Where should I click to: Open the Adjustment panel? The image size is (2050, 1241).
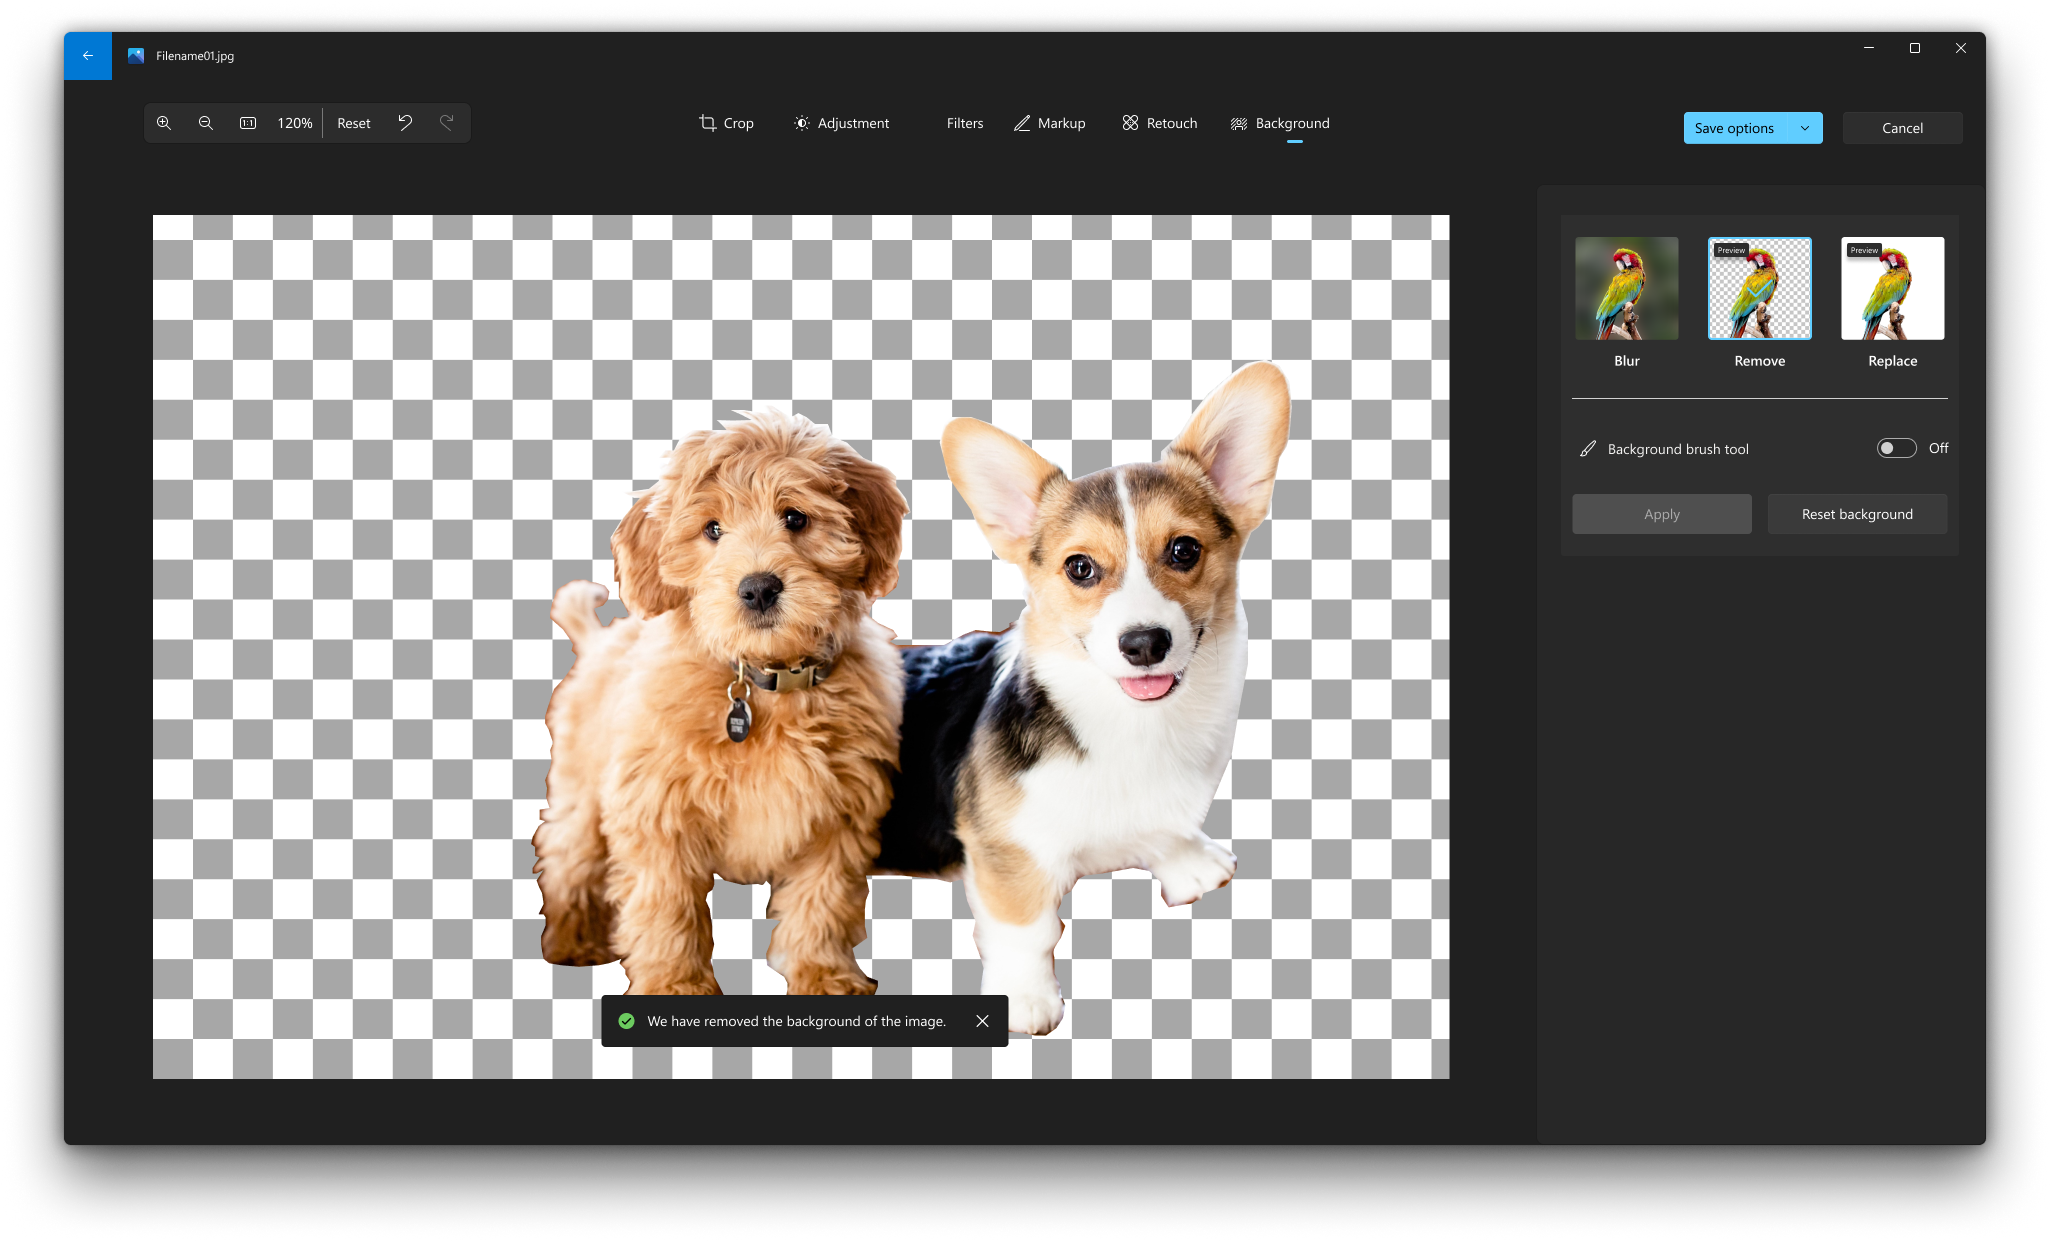coord(842,123)
